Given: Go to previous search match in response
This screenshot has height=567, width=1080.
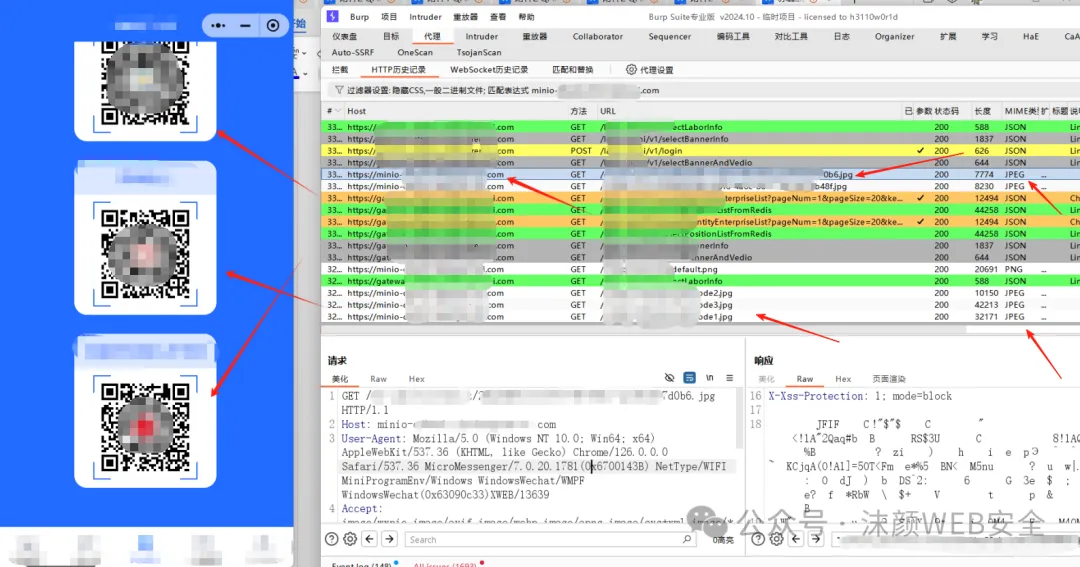Looking at the screenshot, I should click(x=796, y=539).
